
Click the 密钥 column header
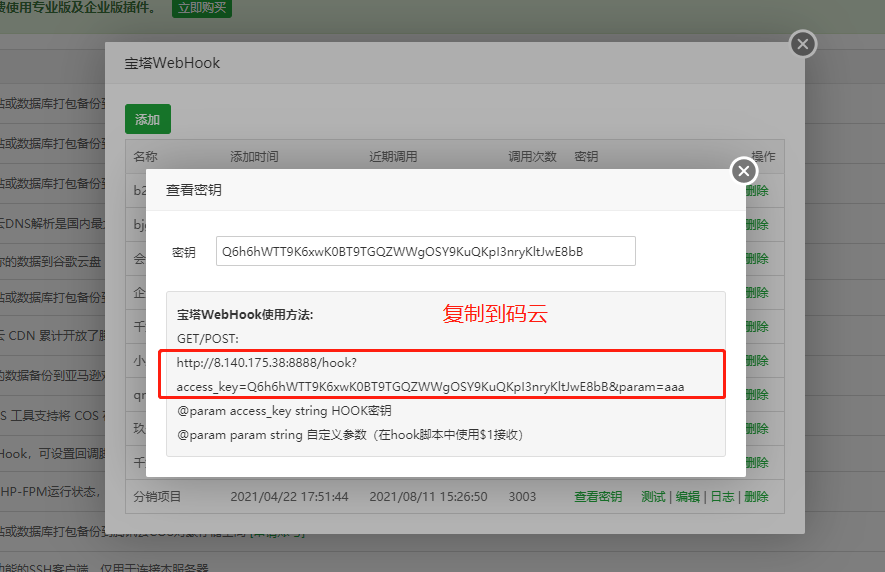coord(586,156)
